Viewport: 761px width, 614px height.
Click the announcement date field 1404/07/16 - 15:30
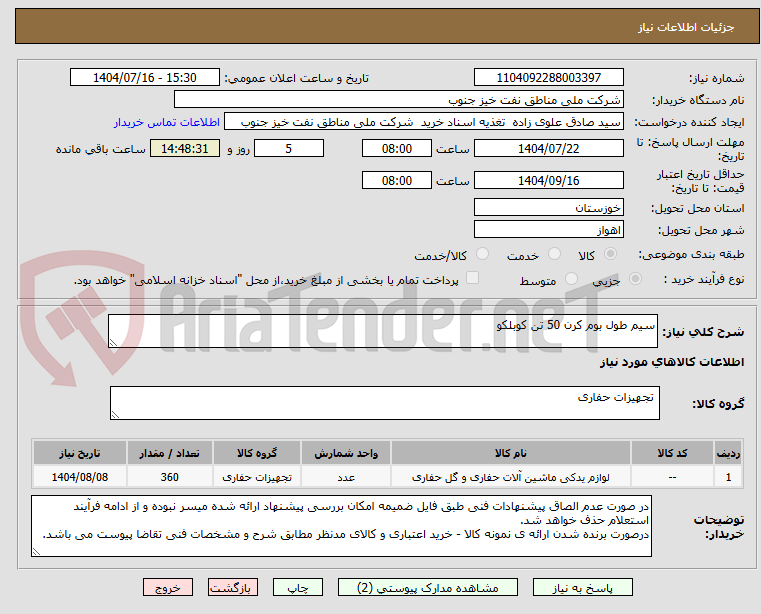pyautogui.click(x=145, y=78)
